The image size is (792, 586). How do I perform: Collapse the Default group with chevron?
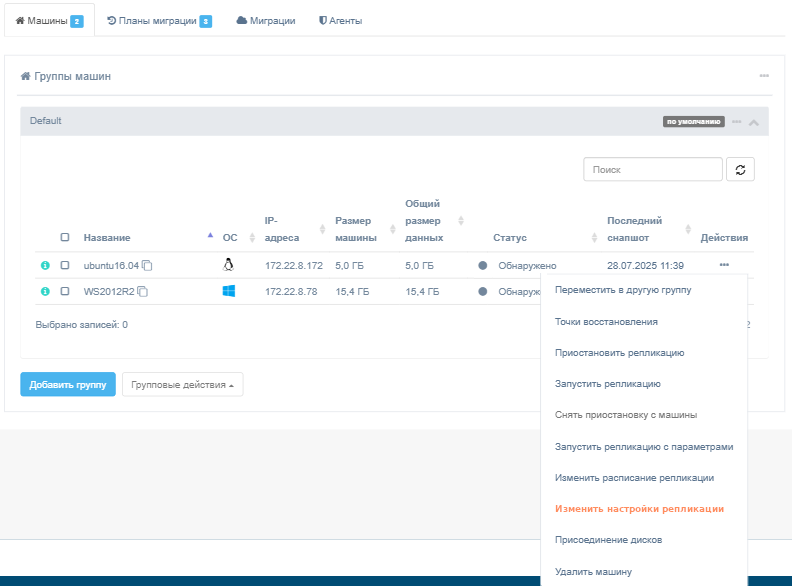[x=754, y=122]
